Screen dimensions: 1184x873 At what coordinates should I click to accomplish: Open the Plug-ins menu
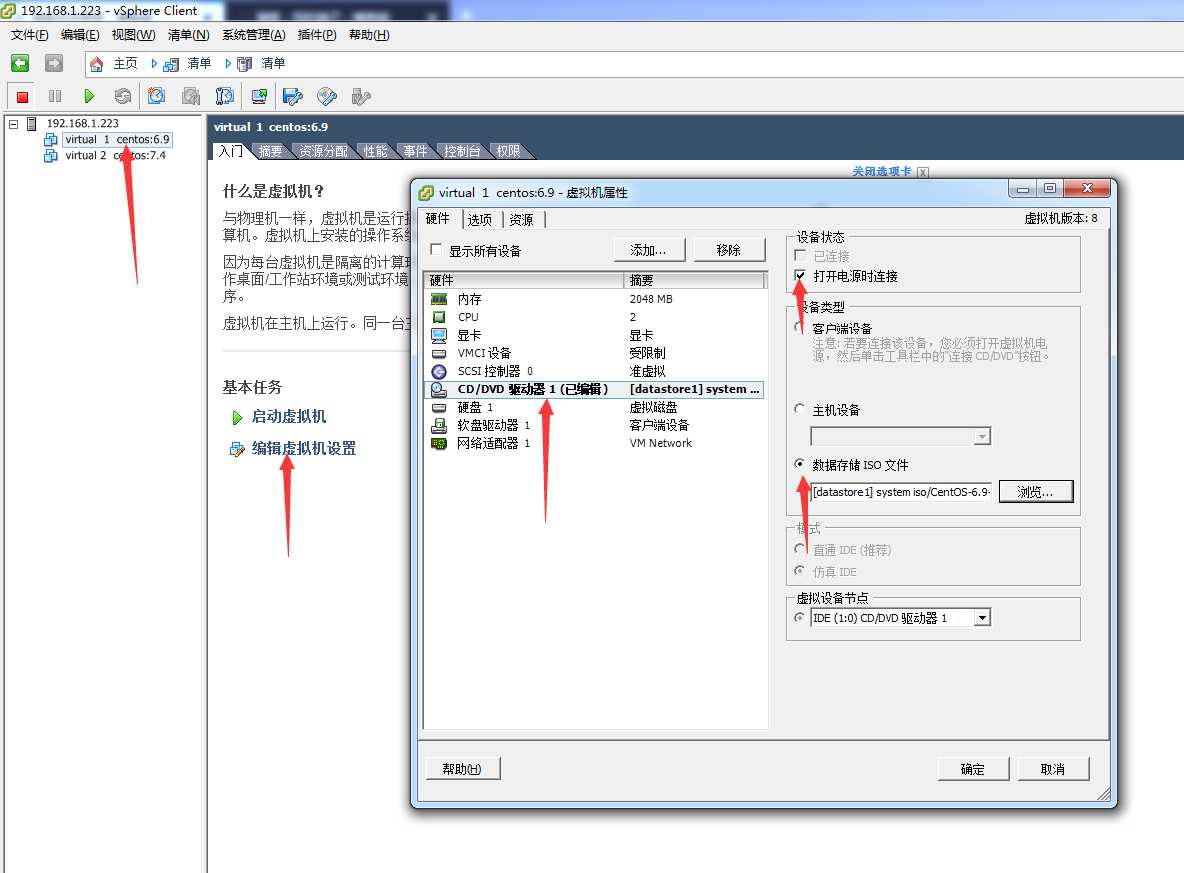pyautogui.click(x=317, y=35)
